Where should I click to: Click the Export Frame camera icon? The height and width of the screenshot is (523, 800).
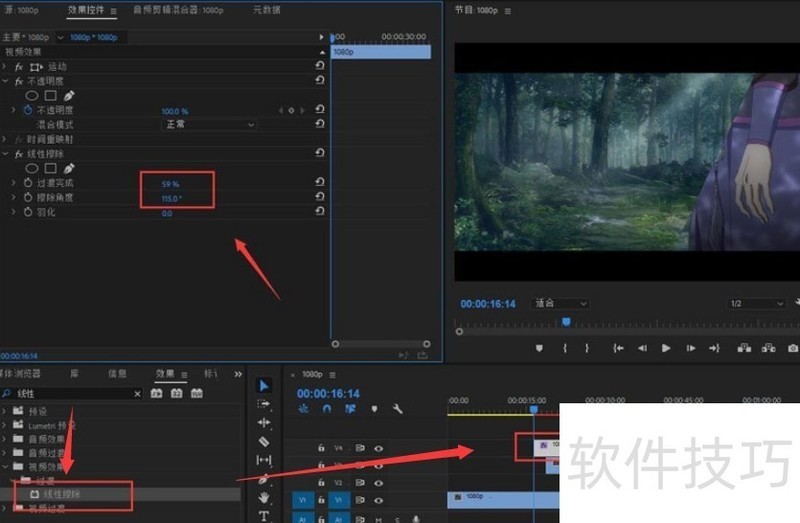click(x=793, y=348)
